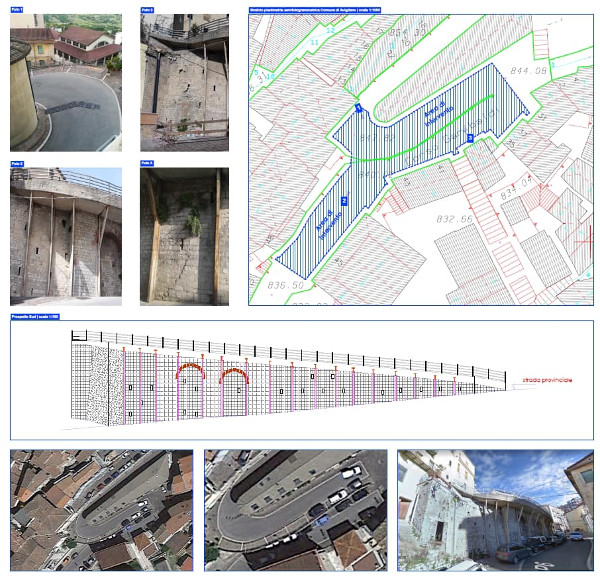The height and width of the screenshot is (576, 600).
Task: Open the bottom-right street view photo
Action: pyautogui.click(x=494, y=510)
